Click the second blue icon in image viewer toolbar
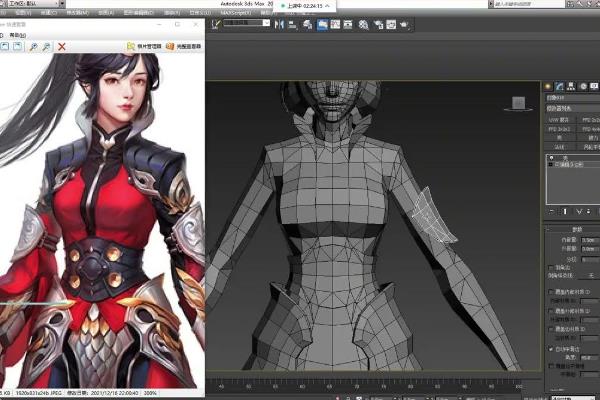The image size is (600, 400). pyautogui.click(x=17, y=46)
